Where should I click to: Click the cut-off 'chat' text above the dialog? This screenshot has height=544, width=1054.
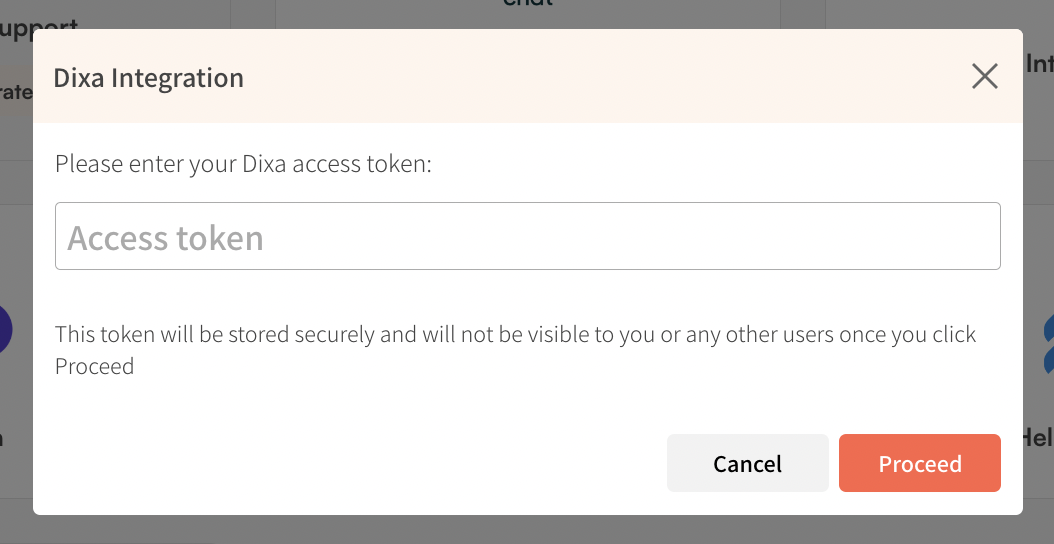[528, 3]
